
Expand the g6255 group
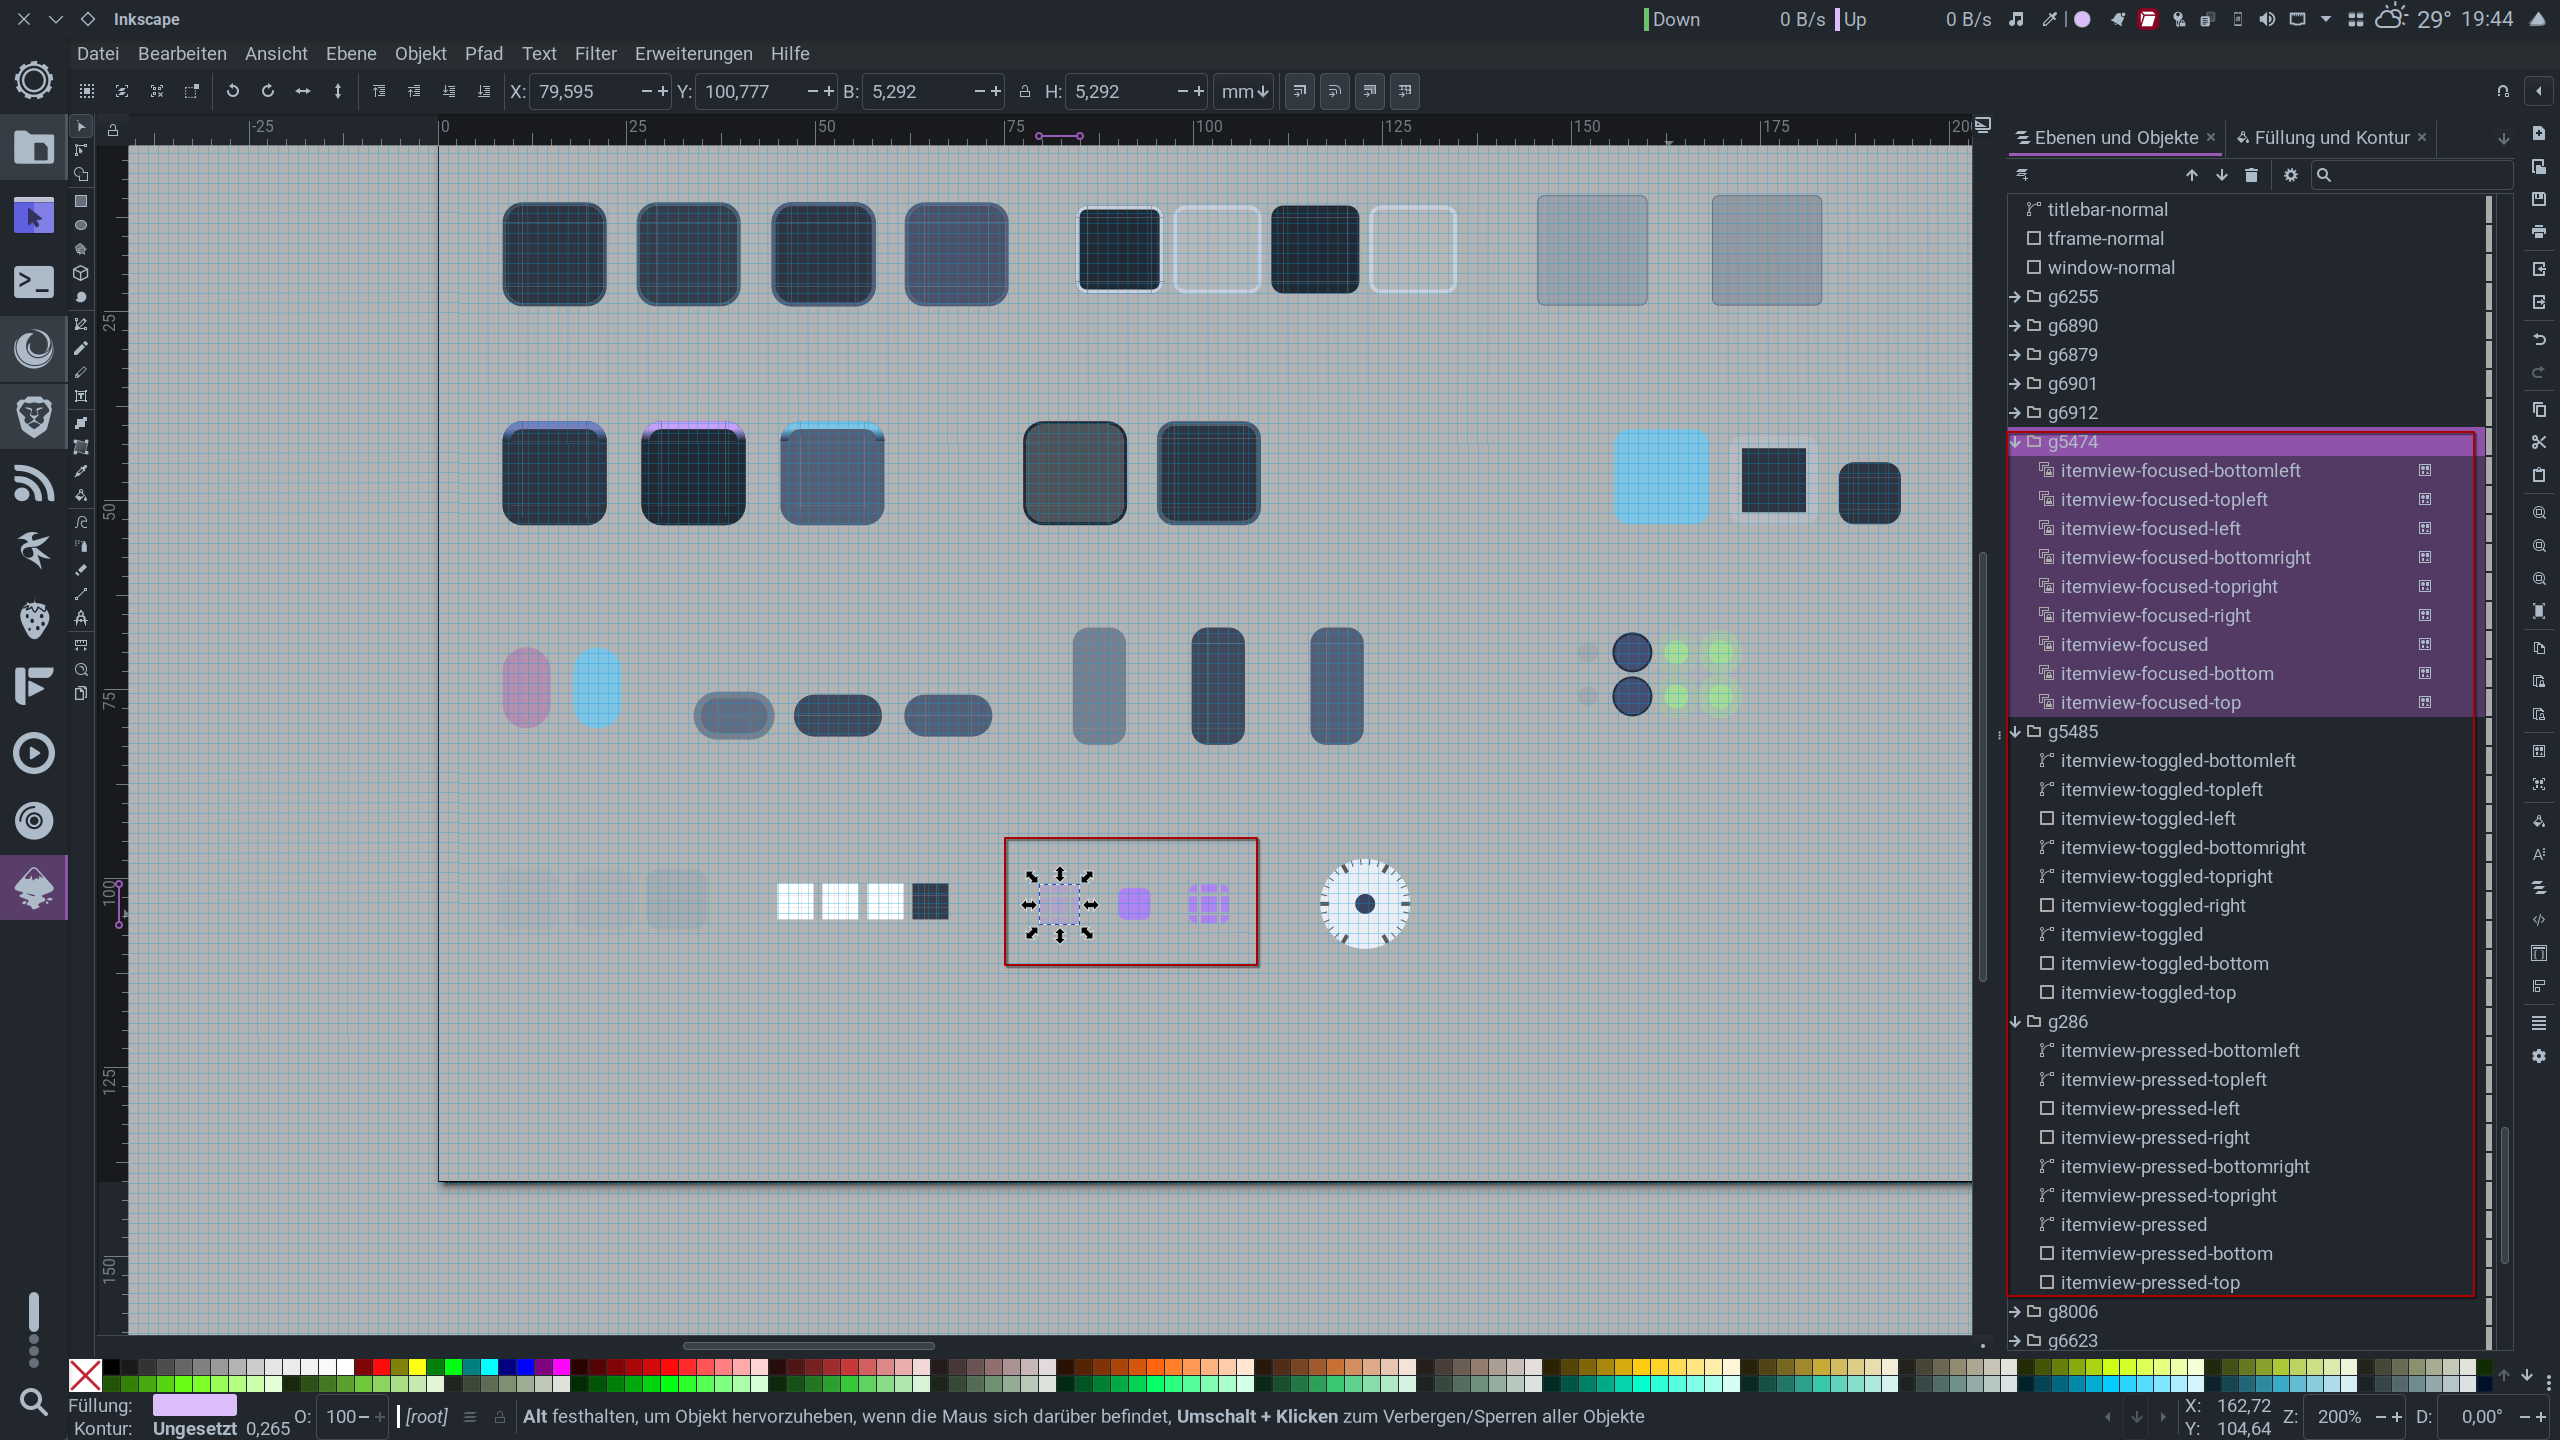(x=2015, y=297)
